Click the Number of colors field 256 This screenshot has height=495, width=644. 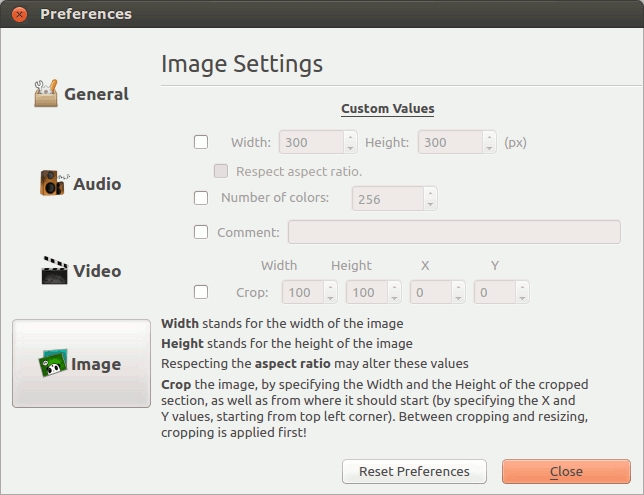[x=388, y=199]
